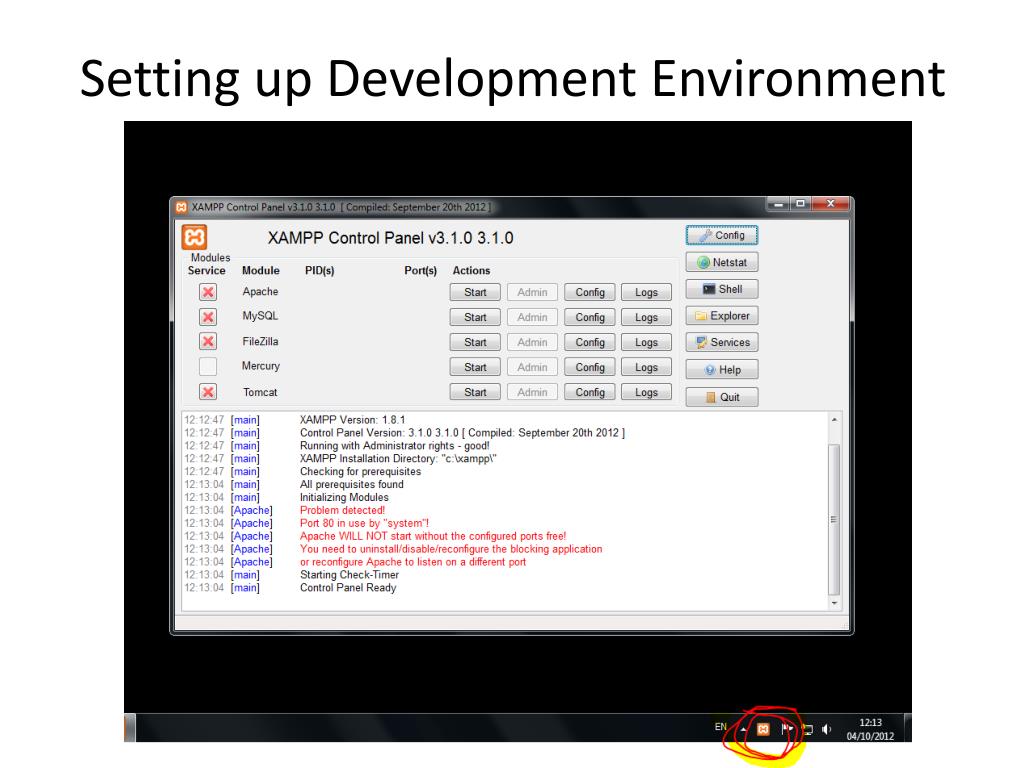Screen dimensions: 1024x768
Task: Click the 'Starting Check-Timer' log line
Action: (349, 575)
